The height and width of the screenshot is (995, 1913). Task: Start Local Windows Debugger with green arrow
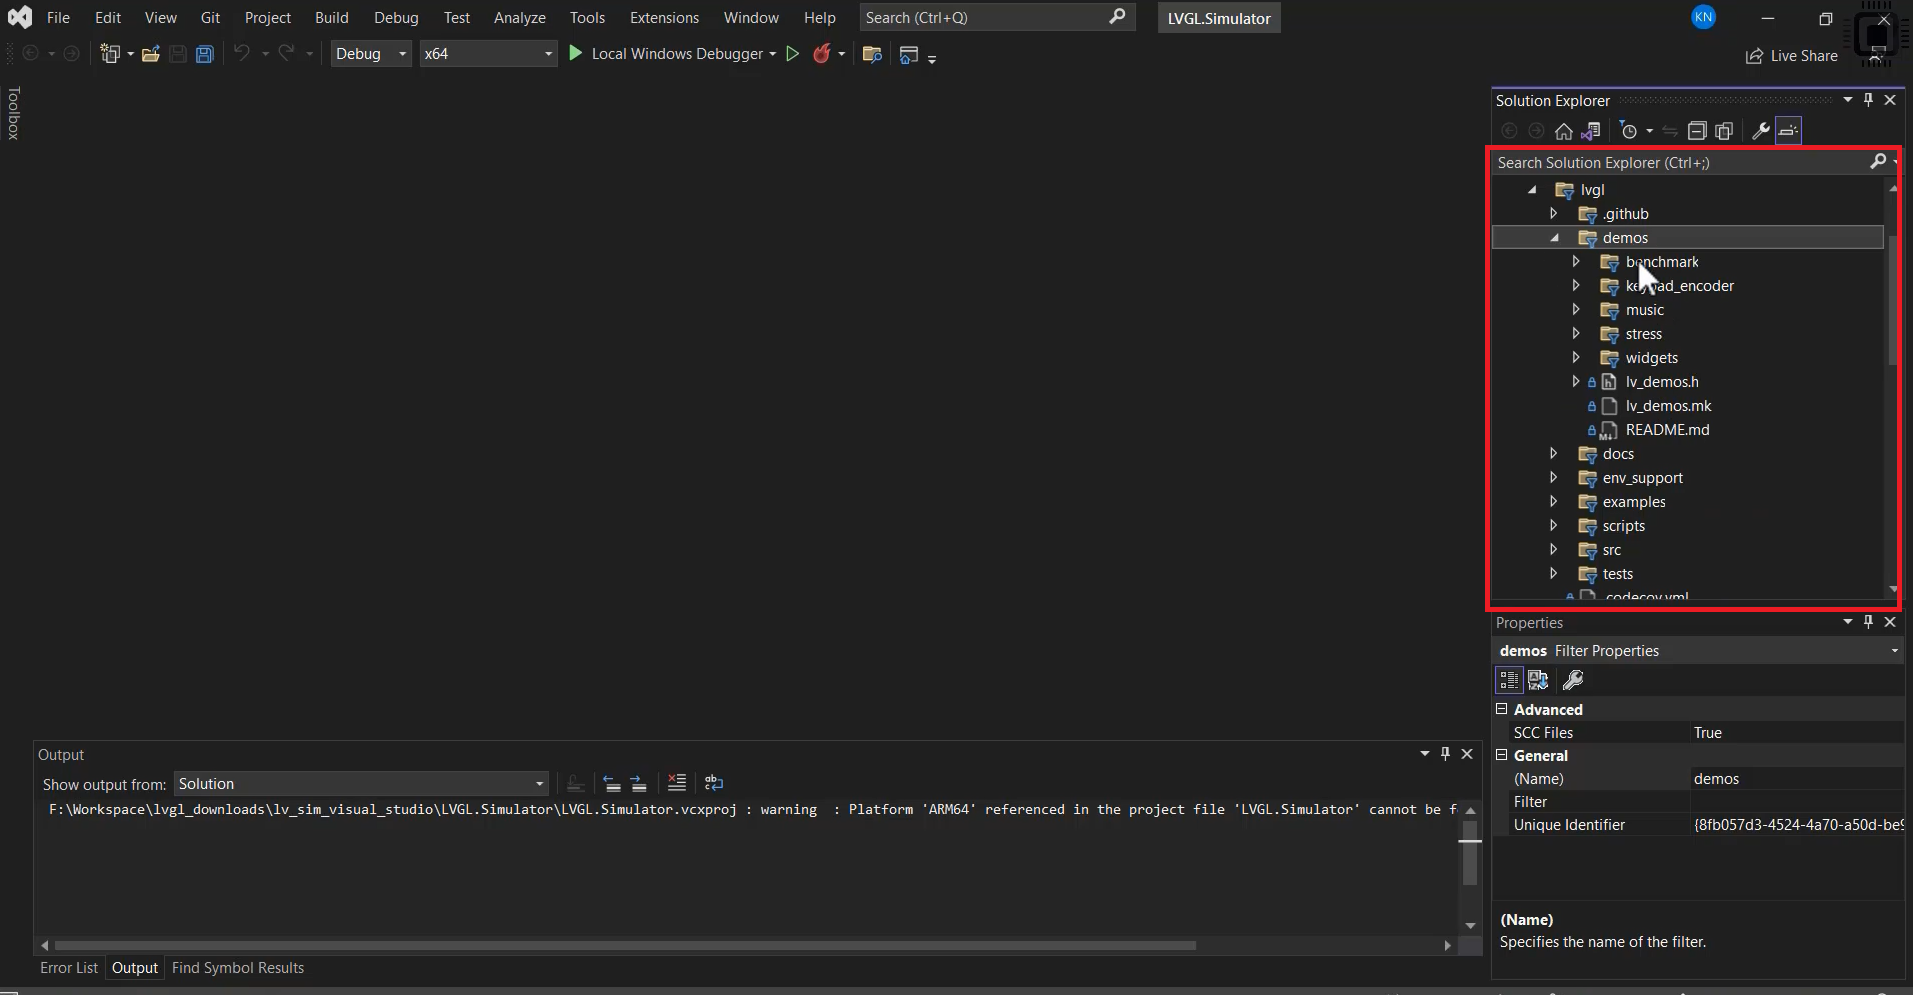(x=575, y=53)
